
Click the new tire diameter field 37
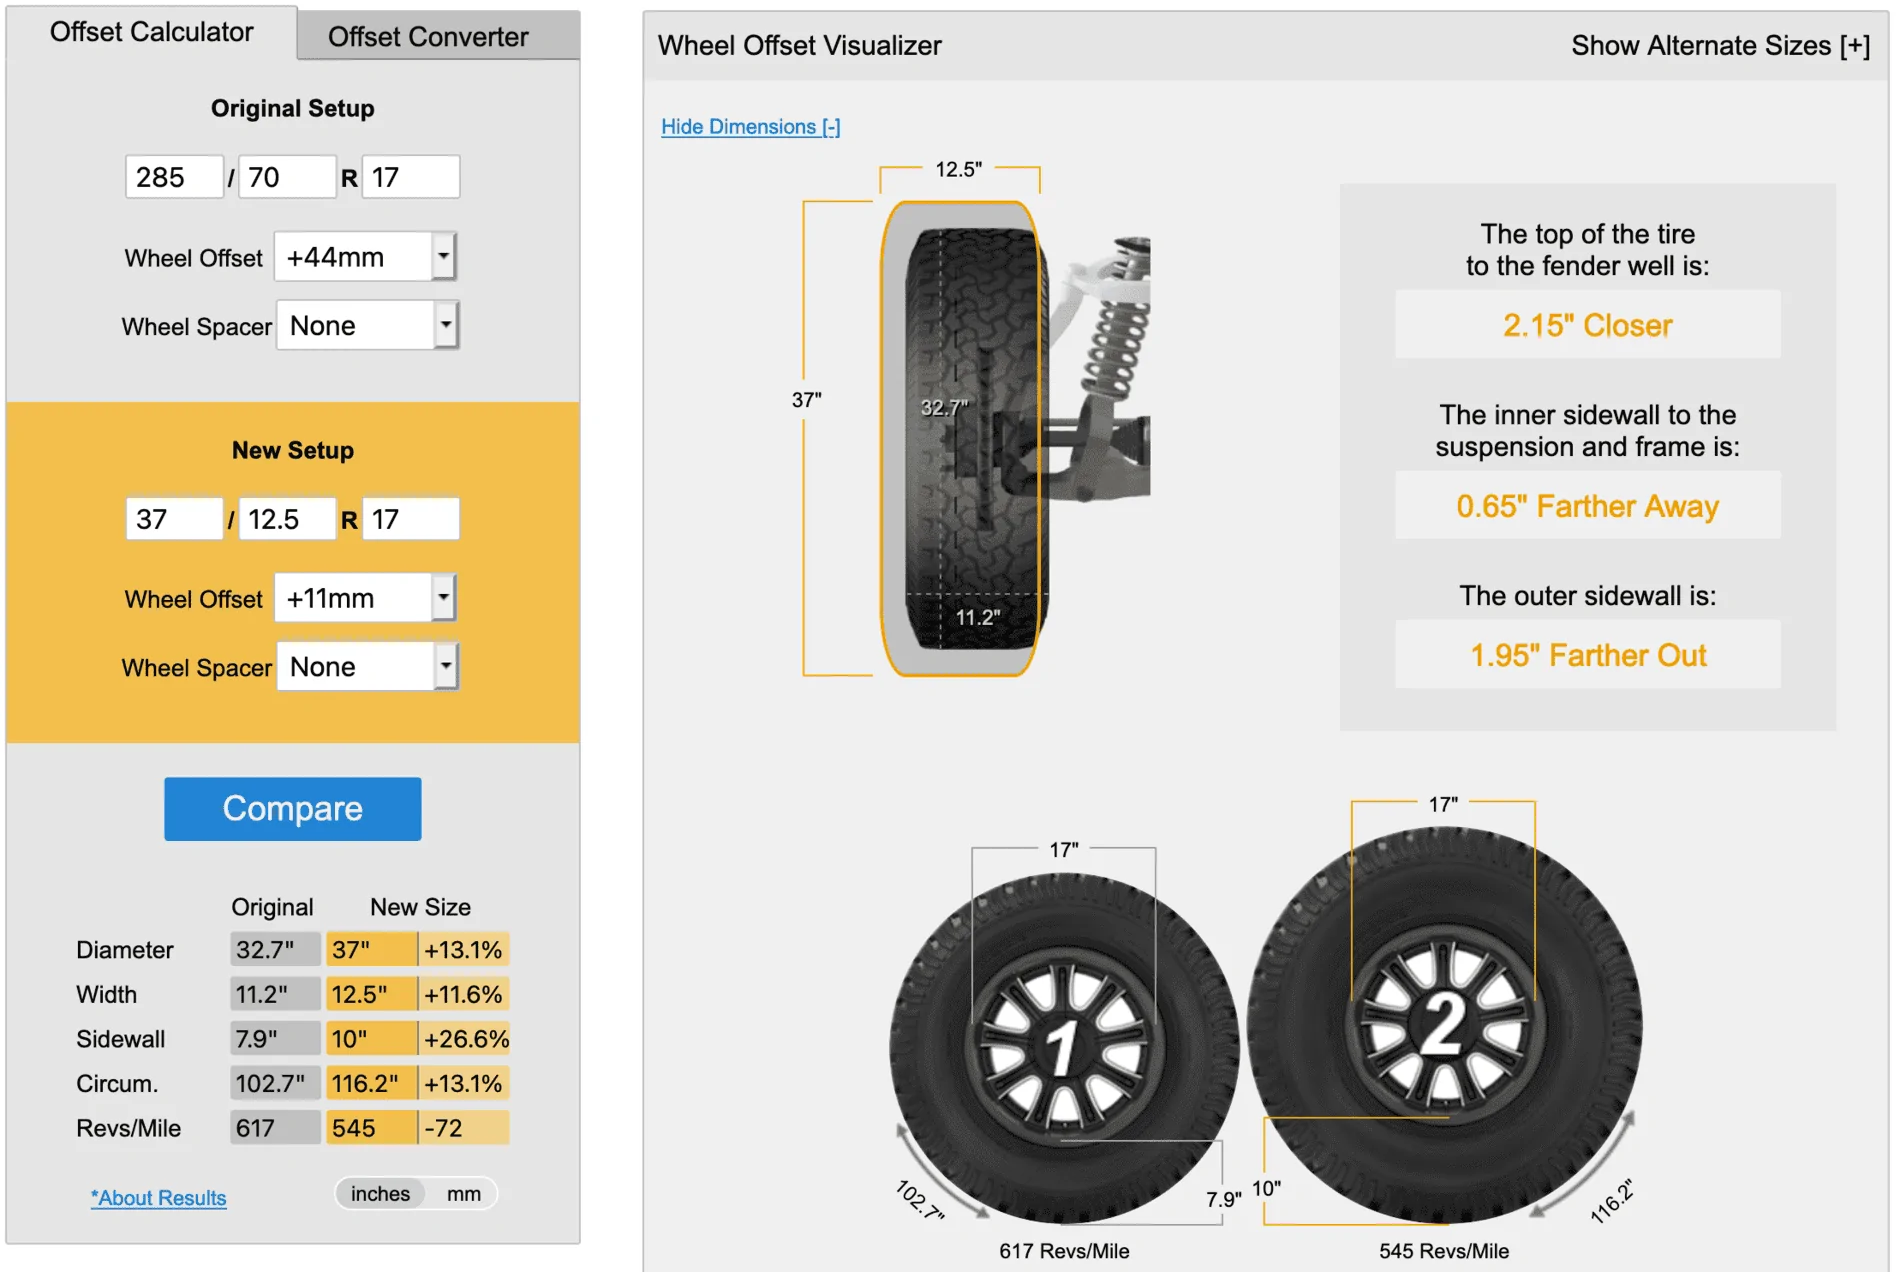[174, 519]
